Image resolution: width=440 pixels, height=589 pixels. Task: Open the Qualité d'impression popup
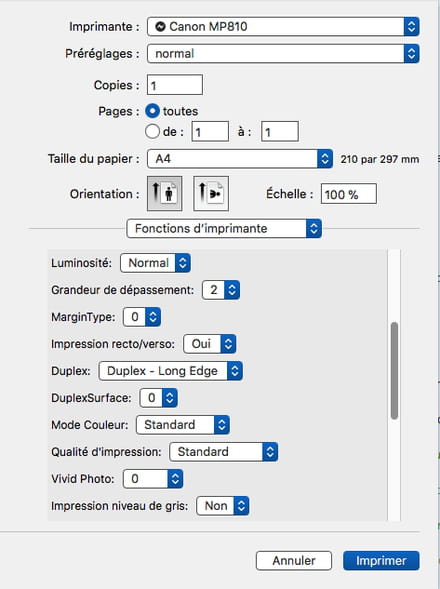[x=224, y=452]
